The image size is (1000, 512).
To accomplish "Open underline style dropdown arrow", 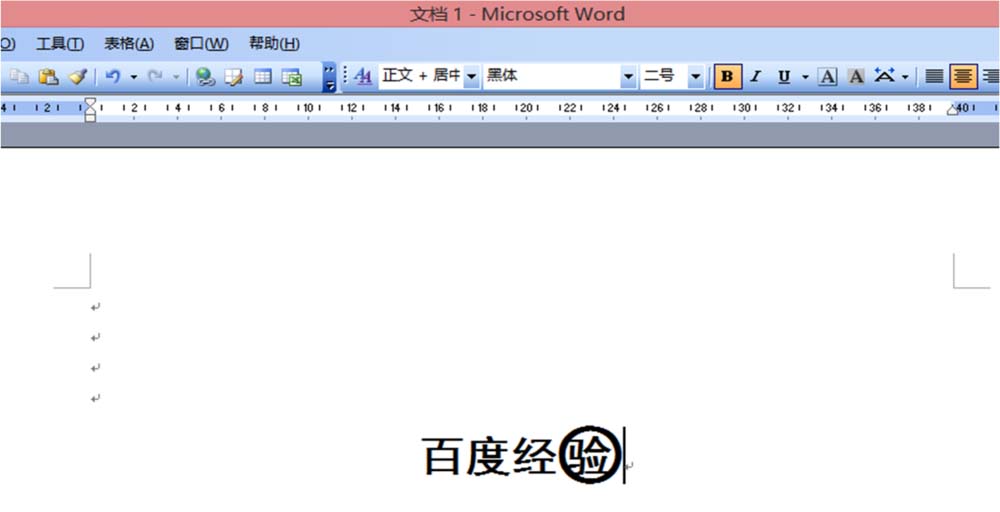I will (x=805, y=77).
